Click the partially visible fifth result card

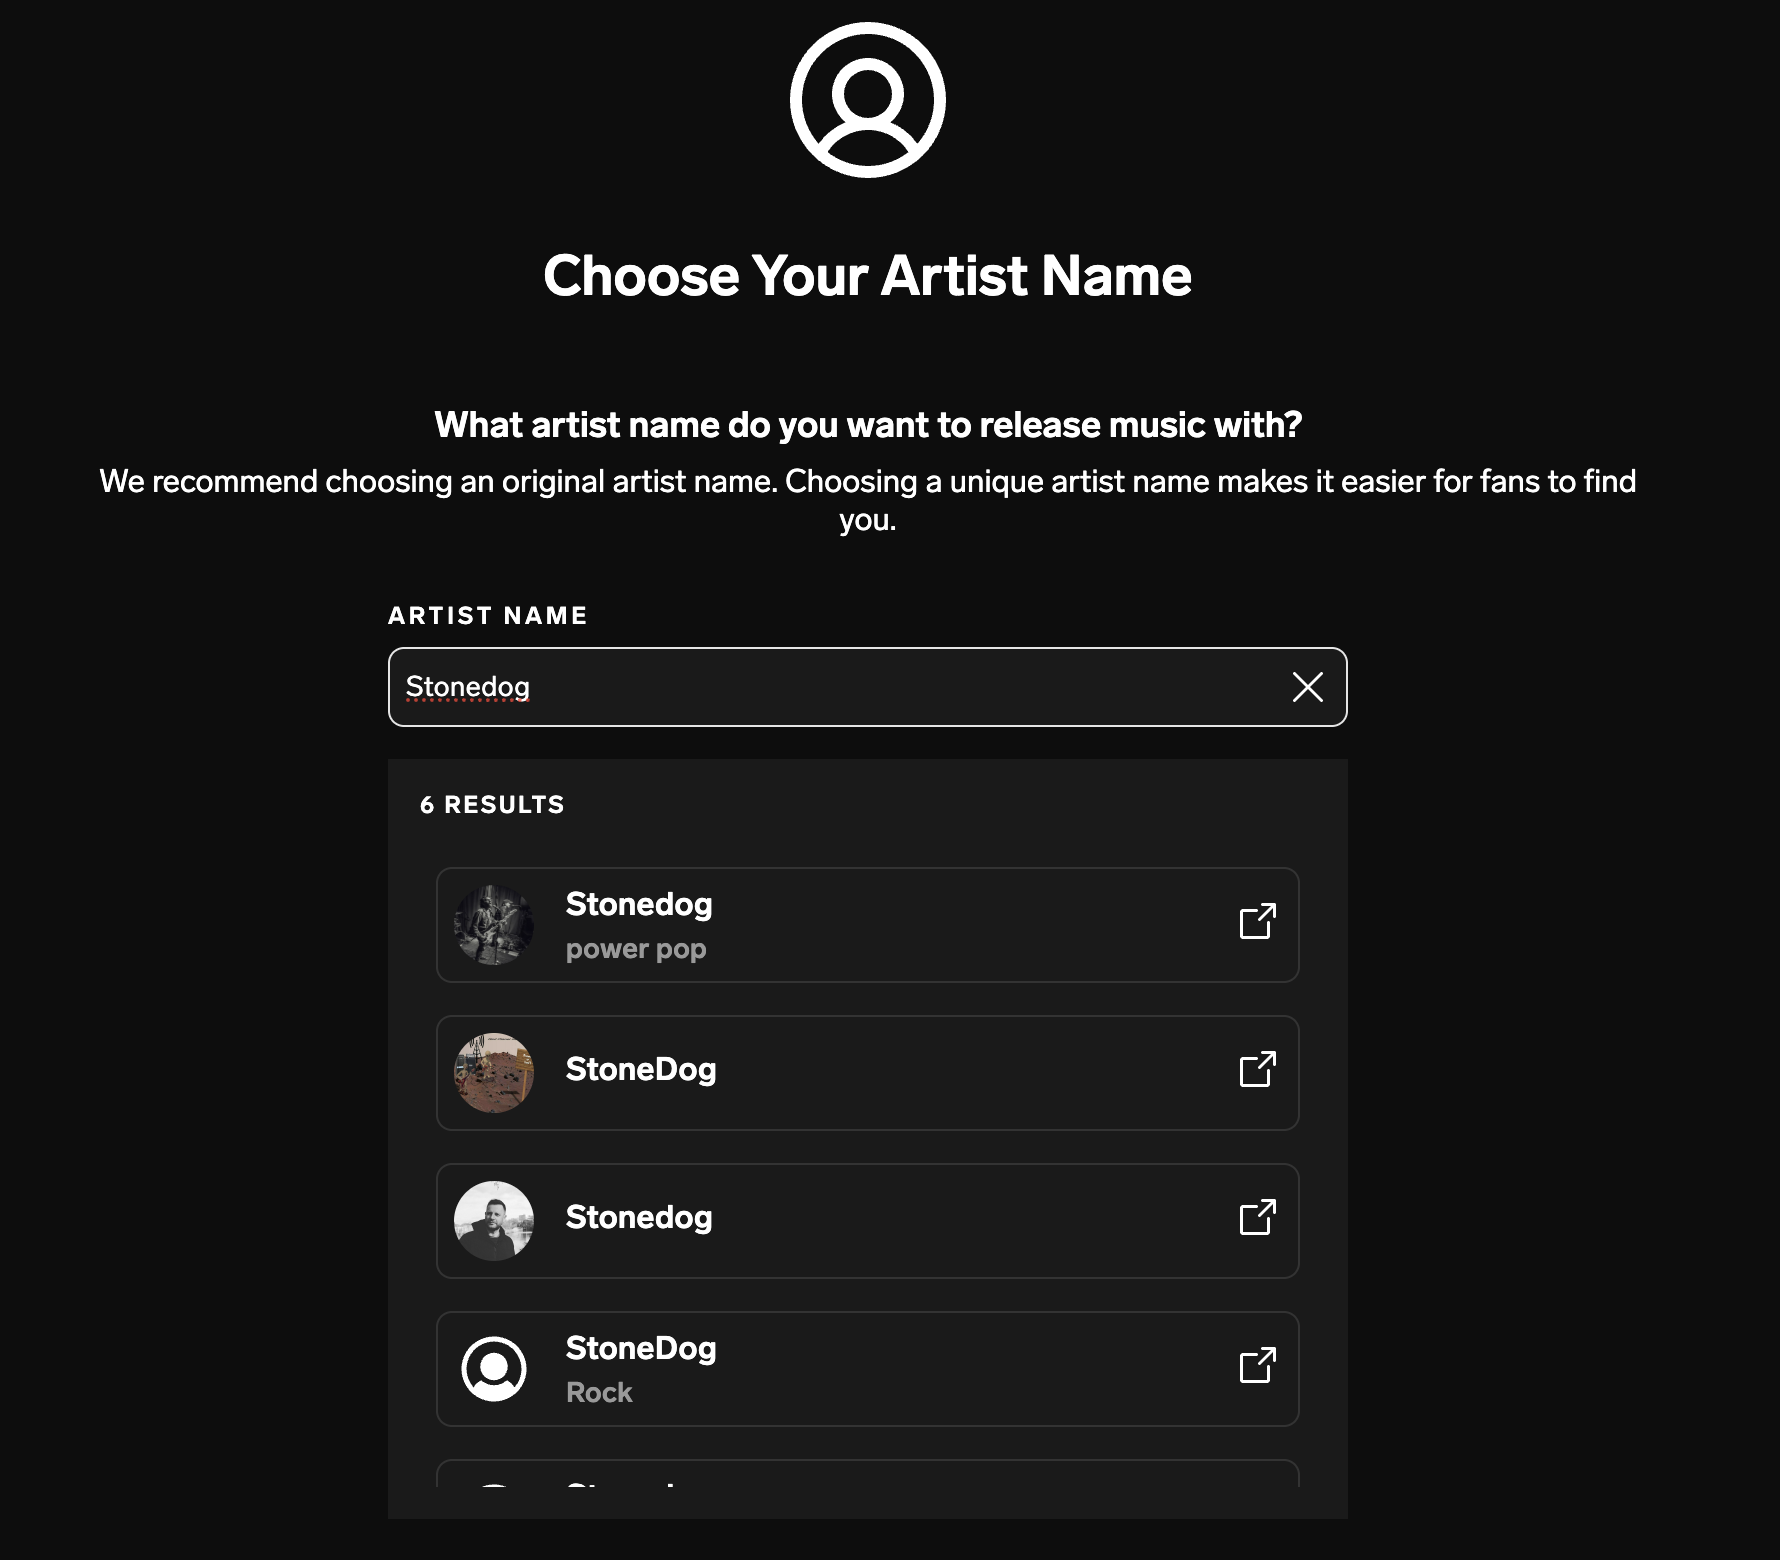tap(867, 1474)
